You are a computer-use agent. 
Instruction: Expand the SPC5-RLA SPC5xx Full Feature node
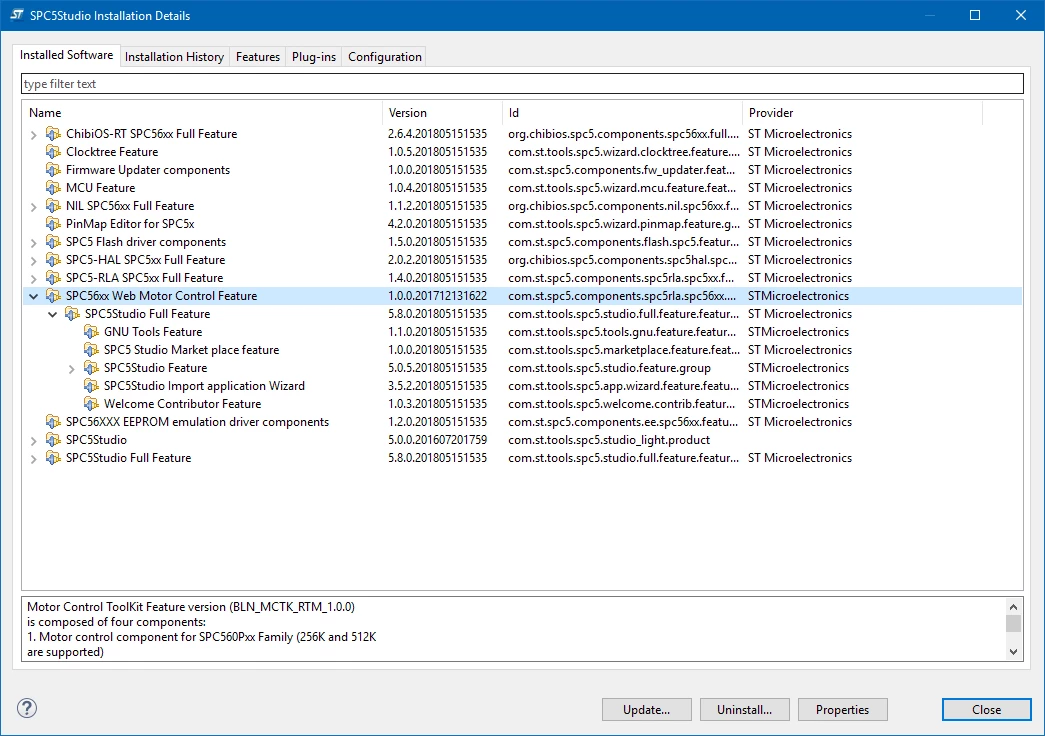(x=33, y=279)
